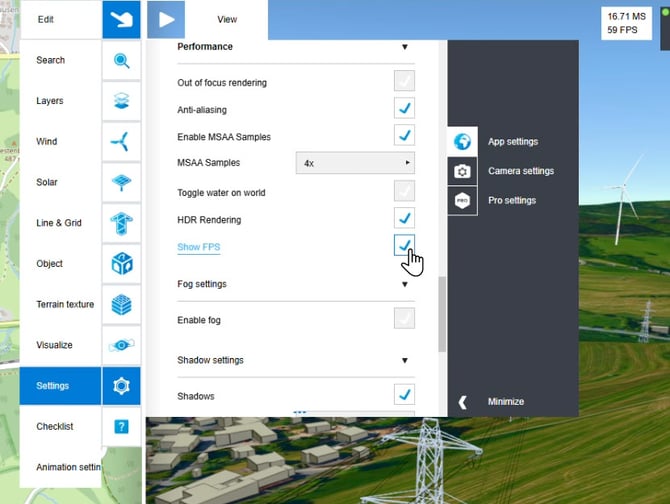670x504 pixels.
Task: Select the Line & Grid pylon icon
Action: [122, 223]
